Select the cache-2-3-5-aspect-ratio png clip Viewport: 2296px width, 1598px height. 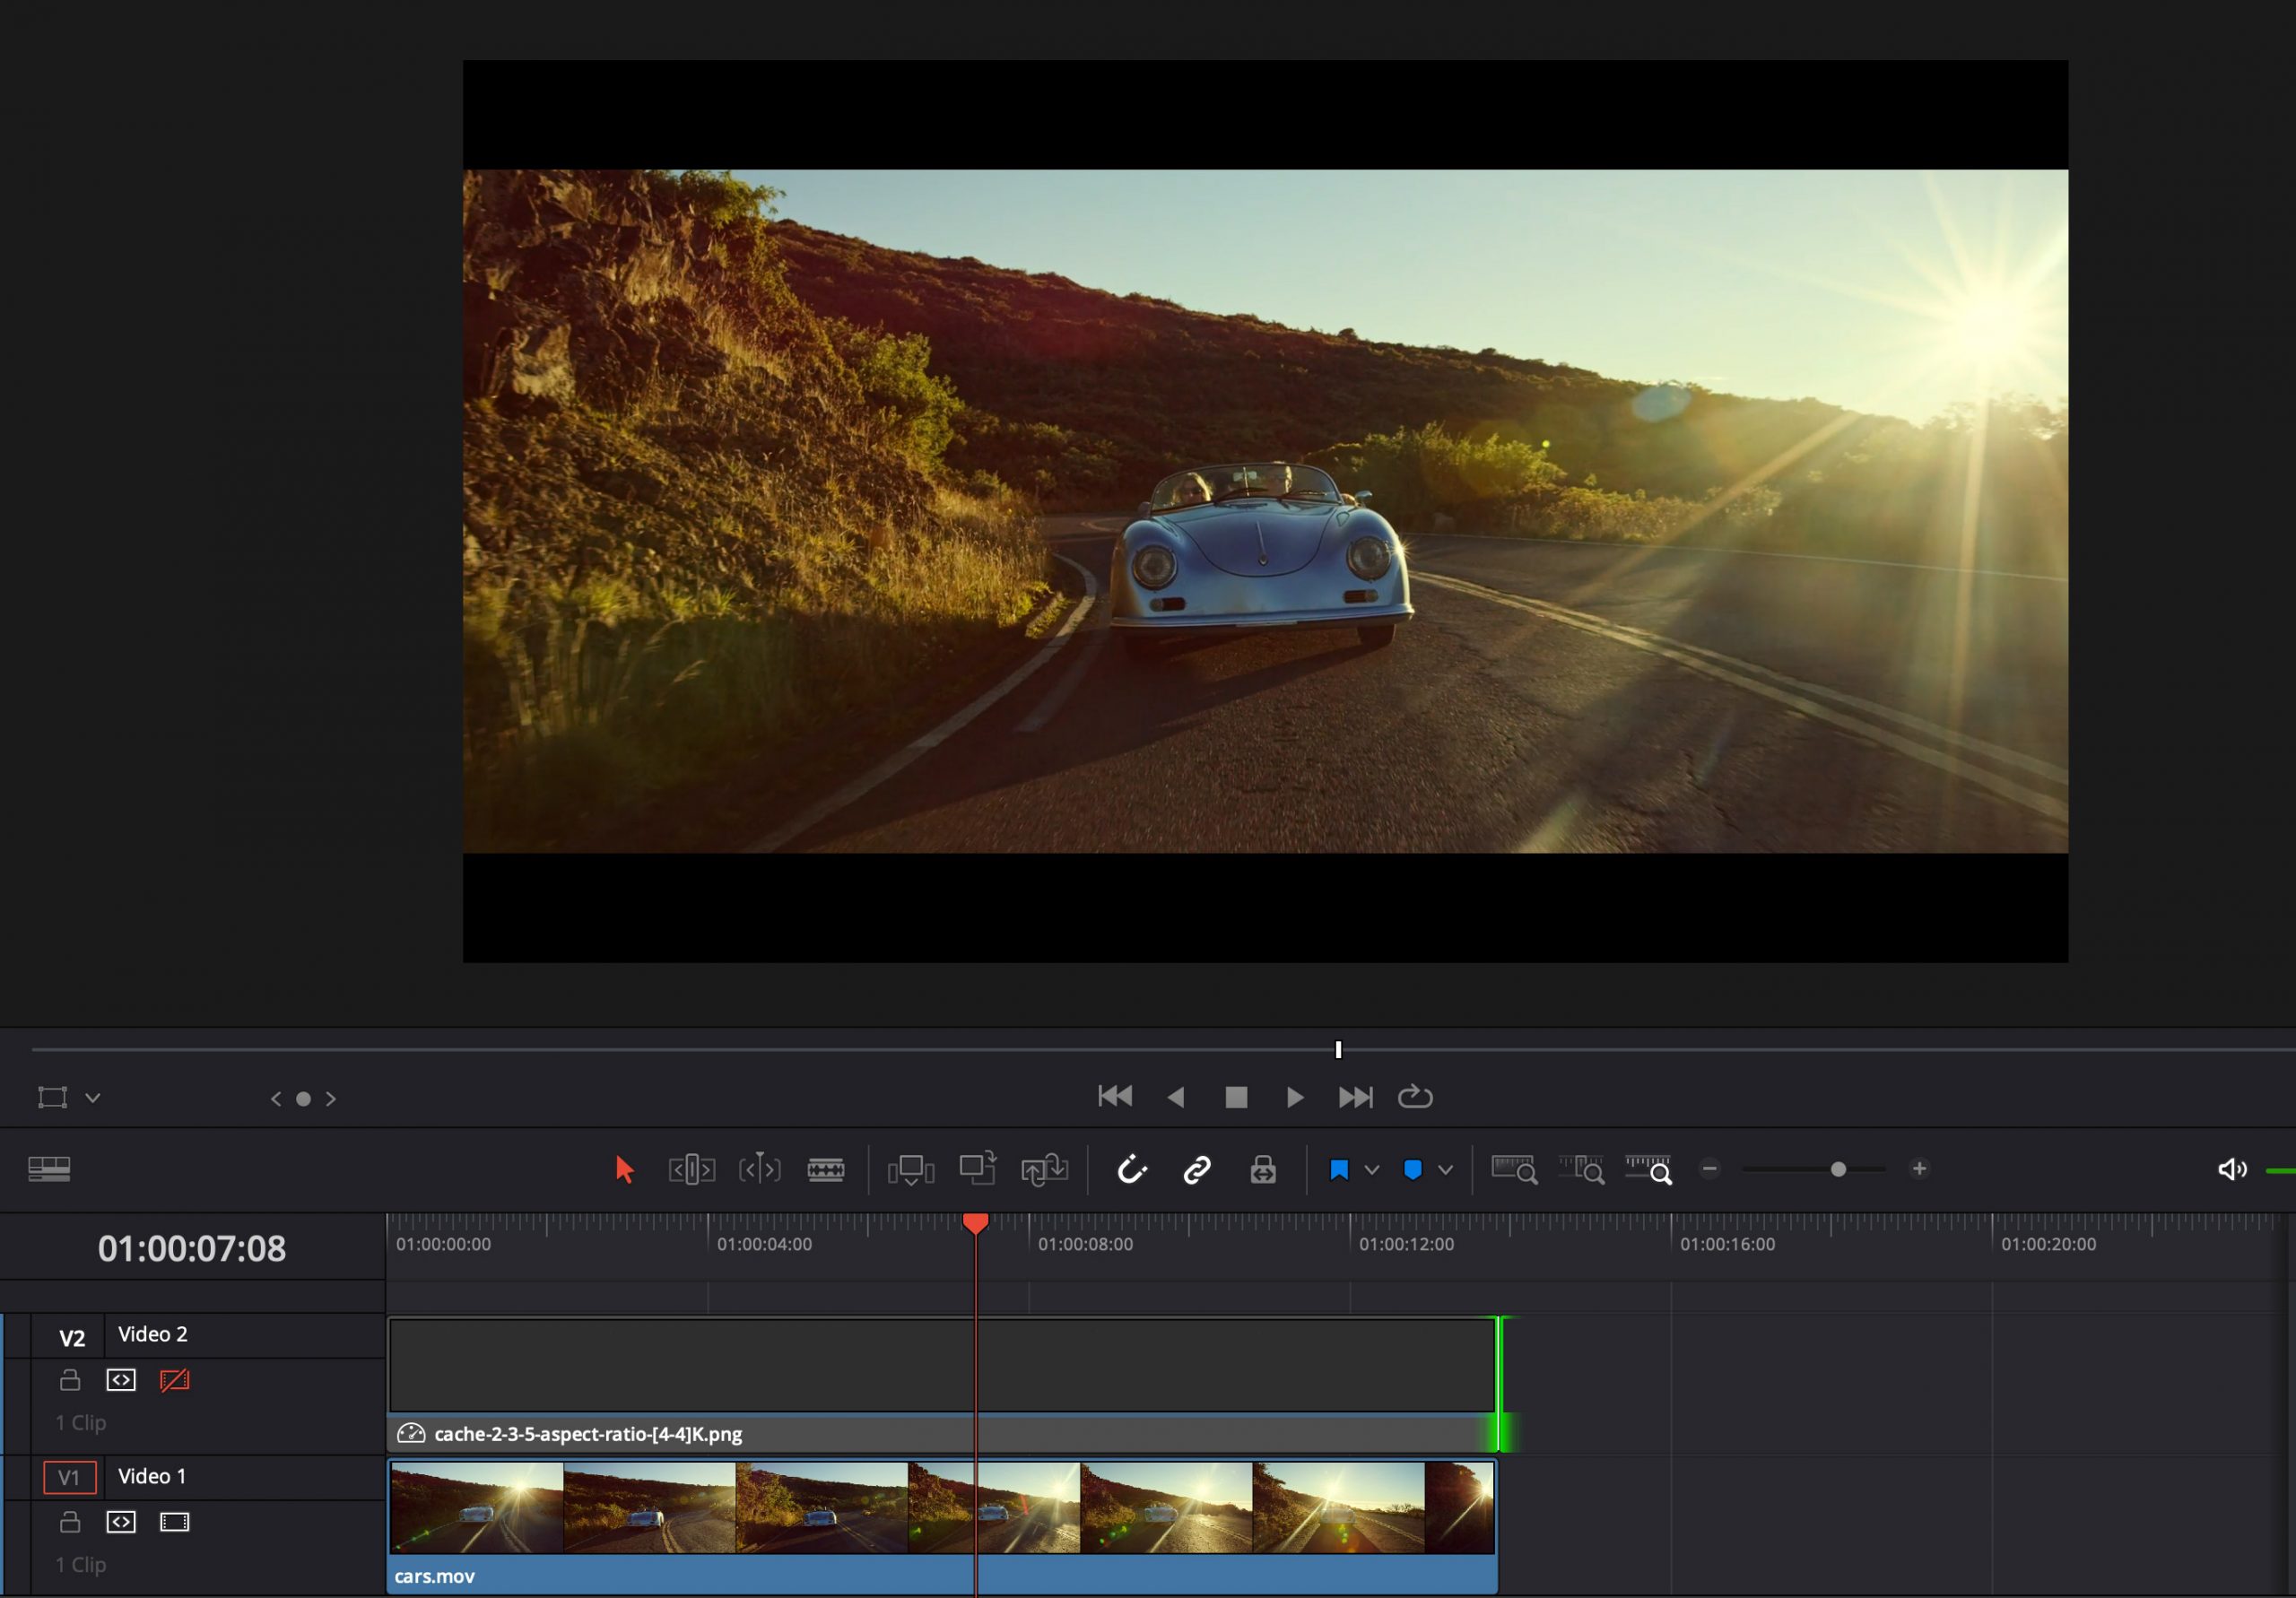941,1385
